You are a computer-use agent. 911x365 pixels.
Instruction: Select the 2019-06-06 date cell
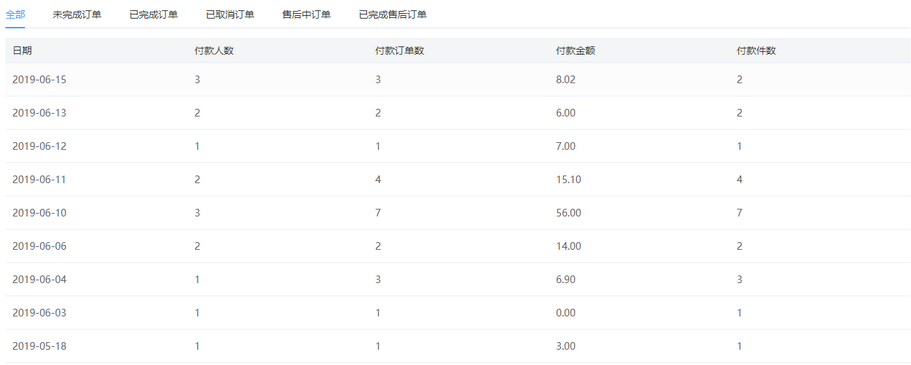(40, 246)
